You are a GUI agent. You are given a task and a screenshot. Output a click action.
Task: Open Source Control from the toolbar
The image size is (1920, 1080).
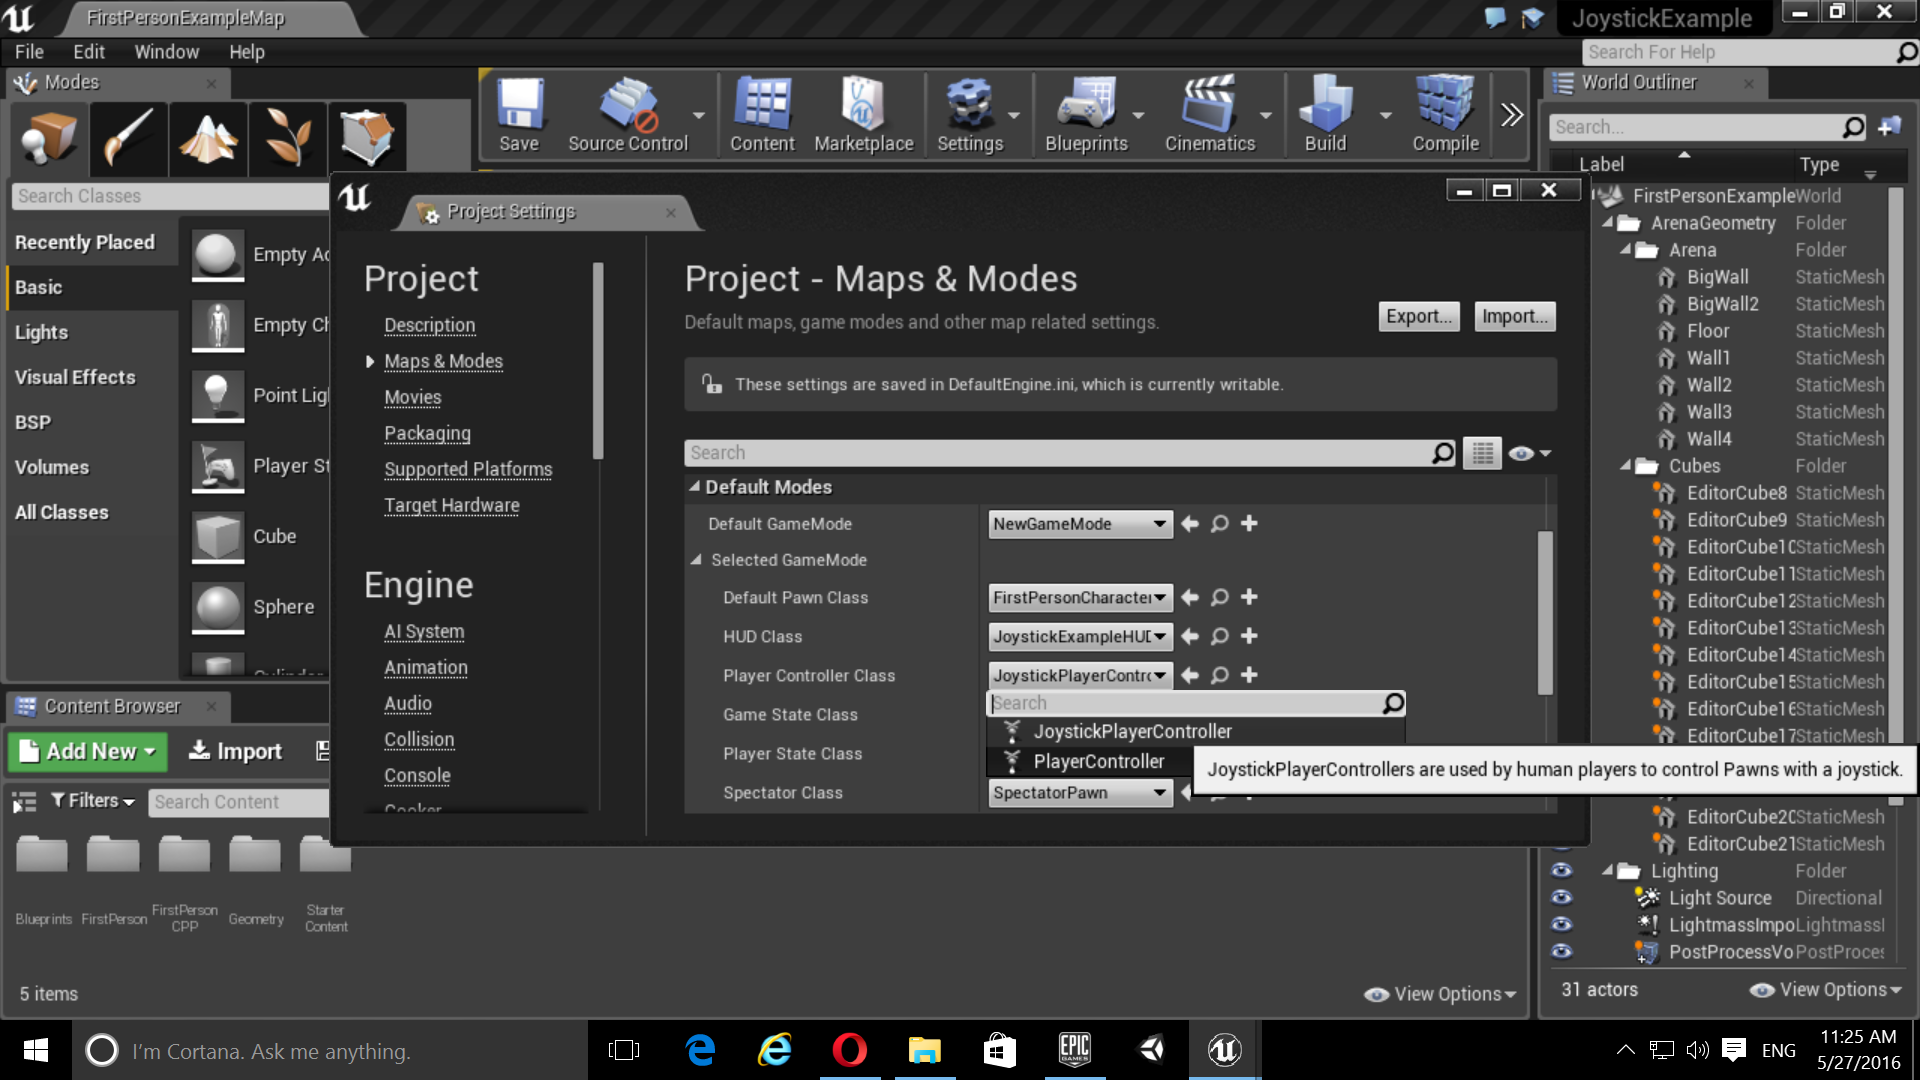627,115
